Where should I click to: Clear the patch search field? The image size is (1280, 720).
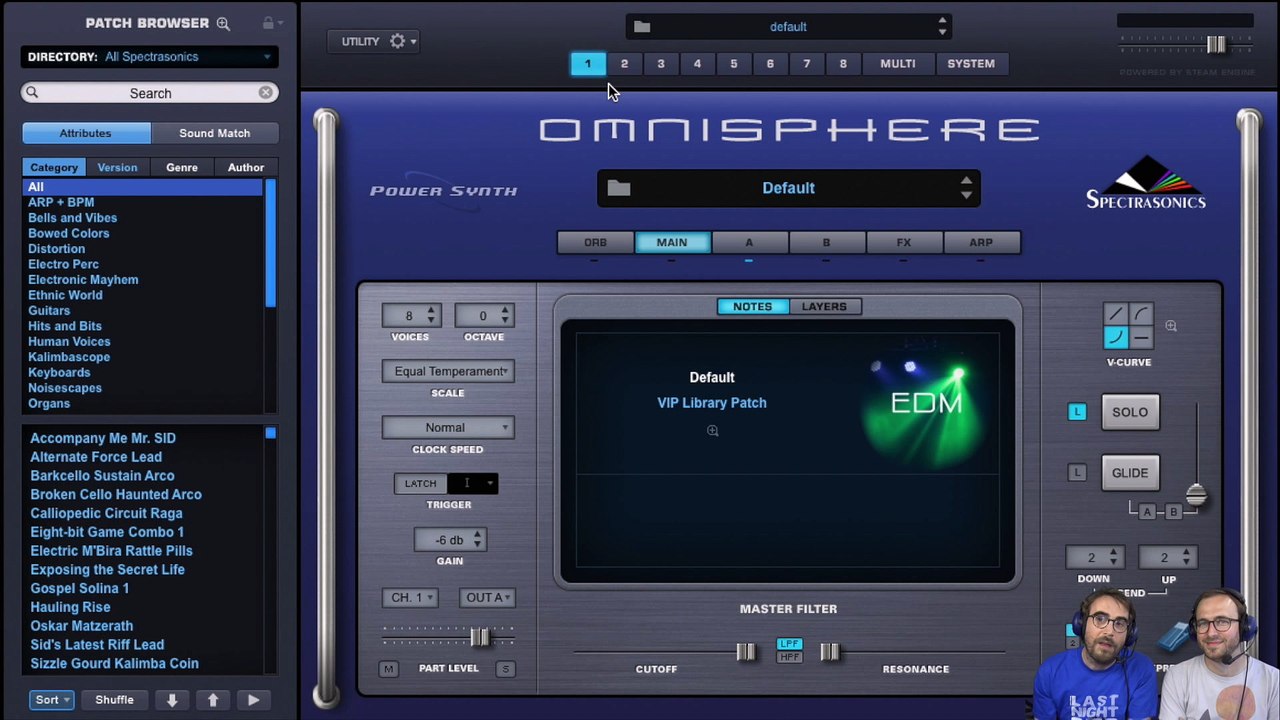tap(265, 92)
